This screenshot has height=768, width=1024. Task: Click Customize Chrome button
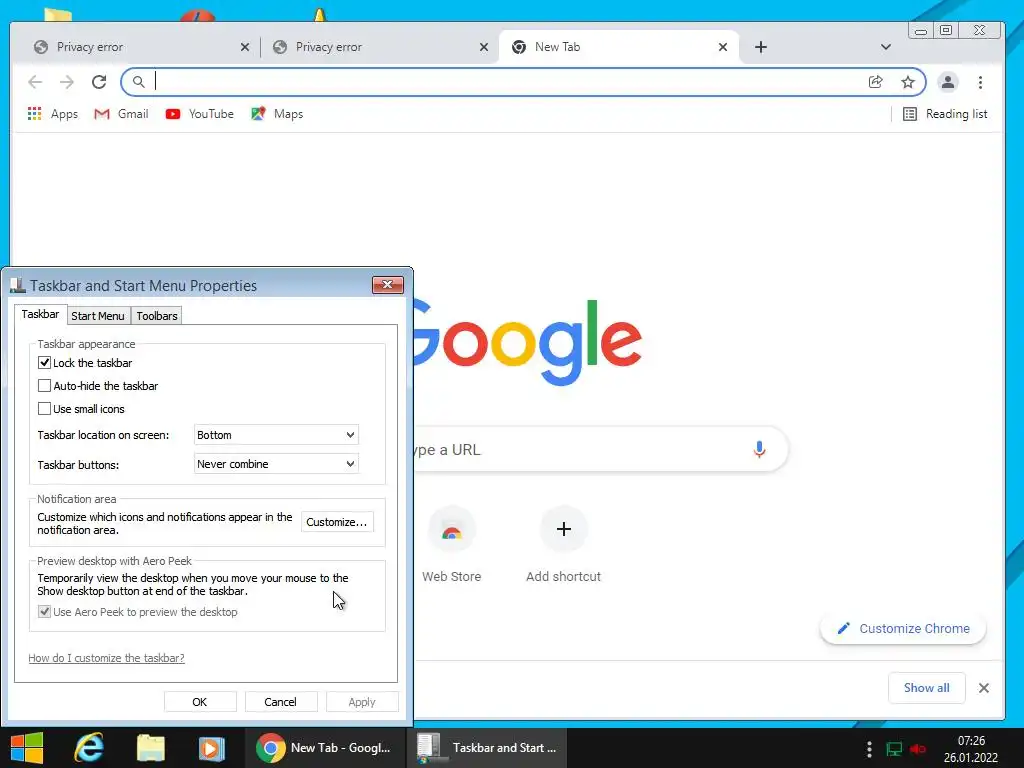coord(903,628)
